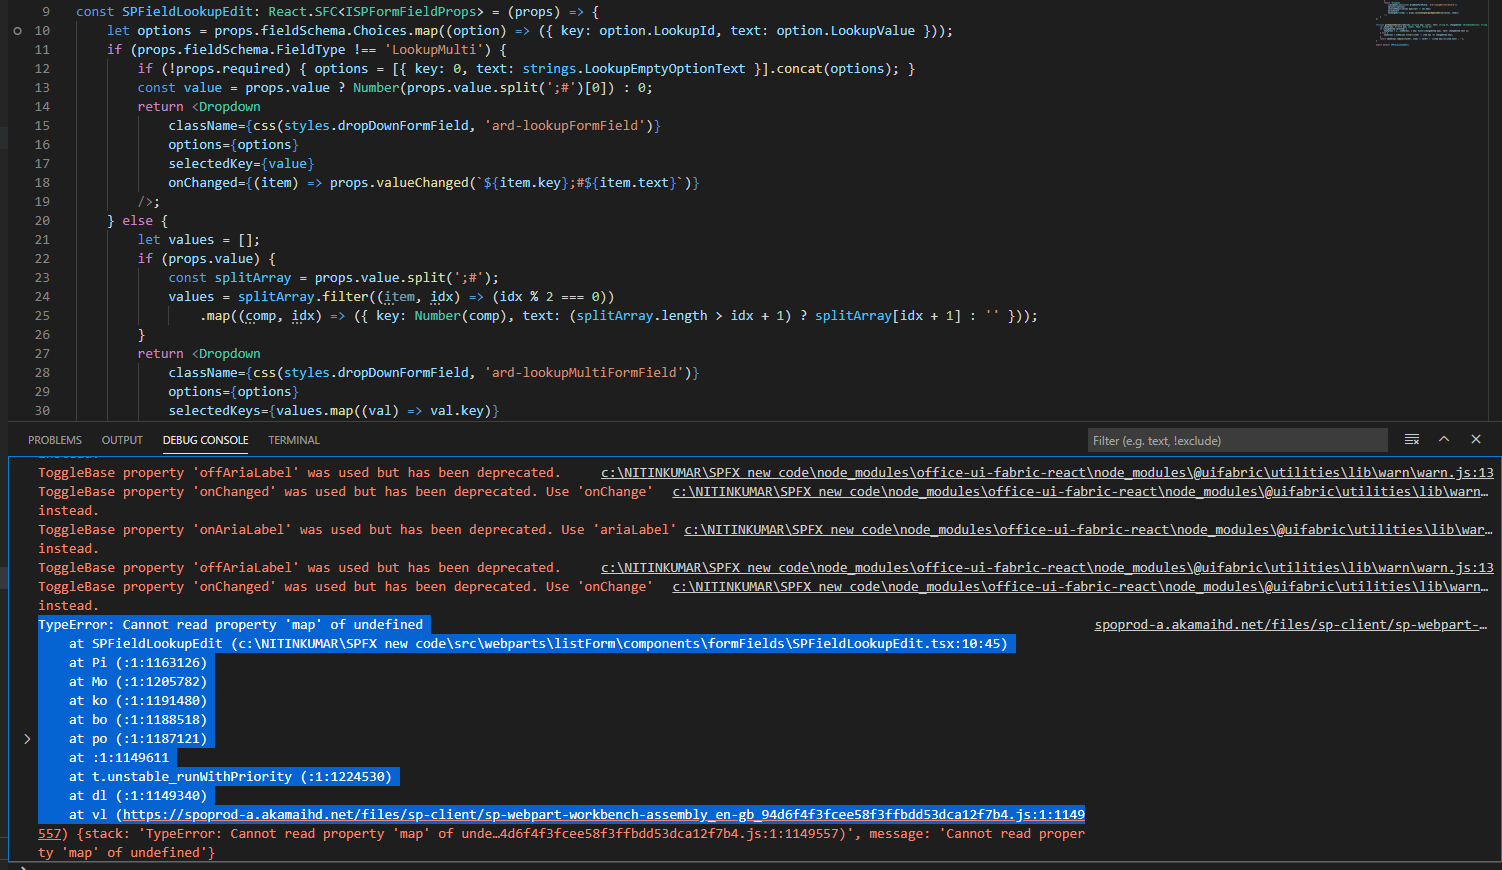Add a breakpoint next to line 22
Screen dimensions: 1502x870
[18, 258]
